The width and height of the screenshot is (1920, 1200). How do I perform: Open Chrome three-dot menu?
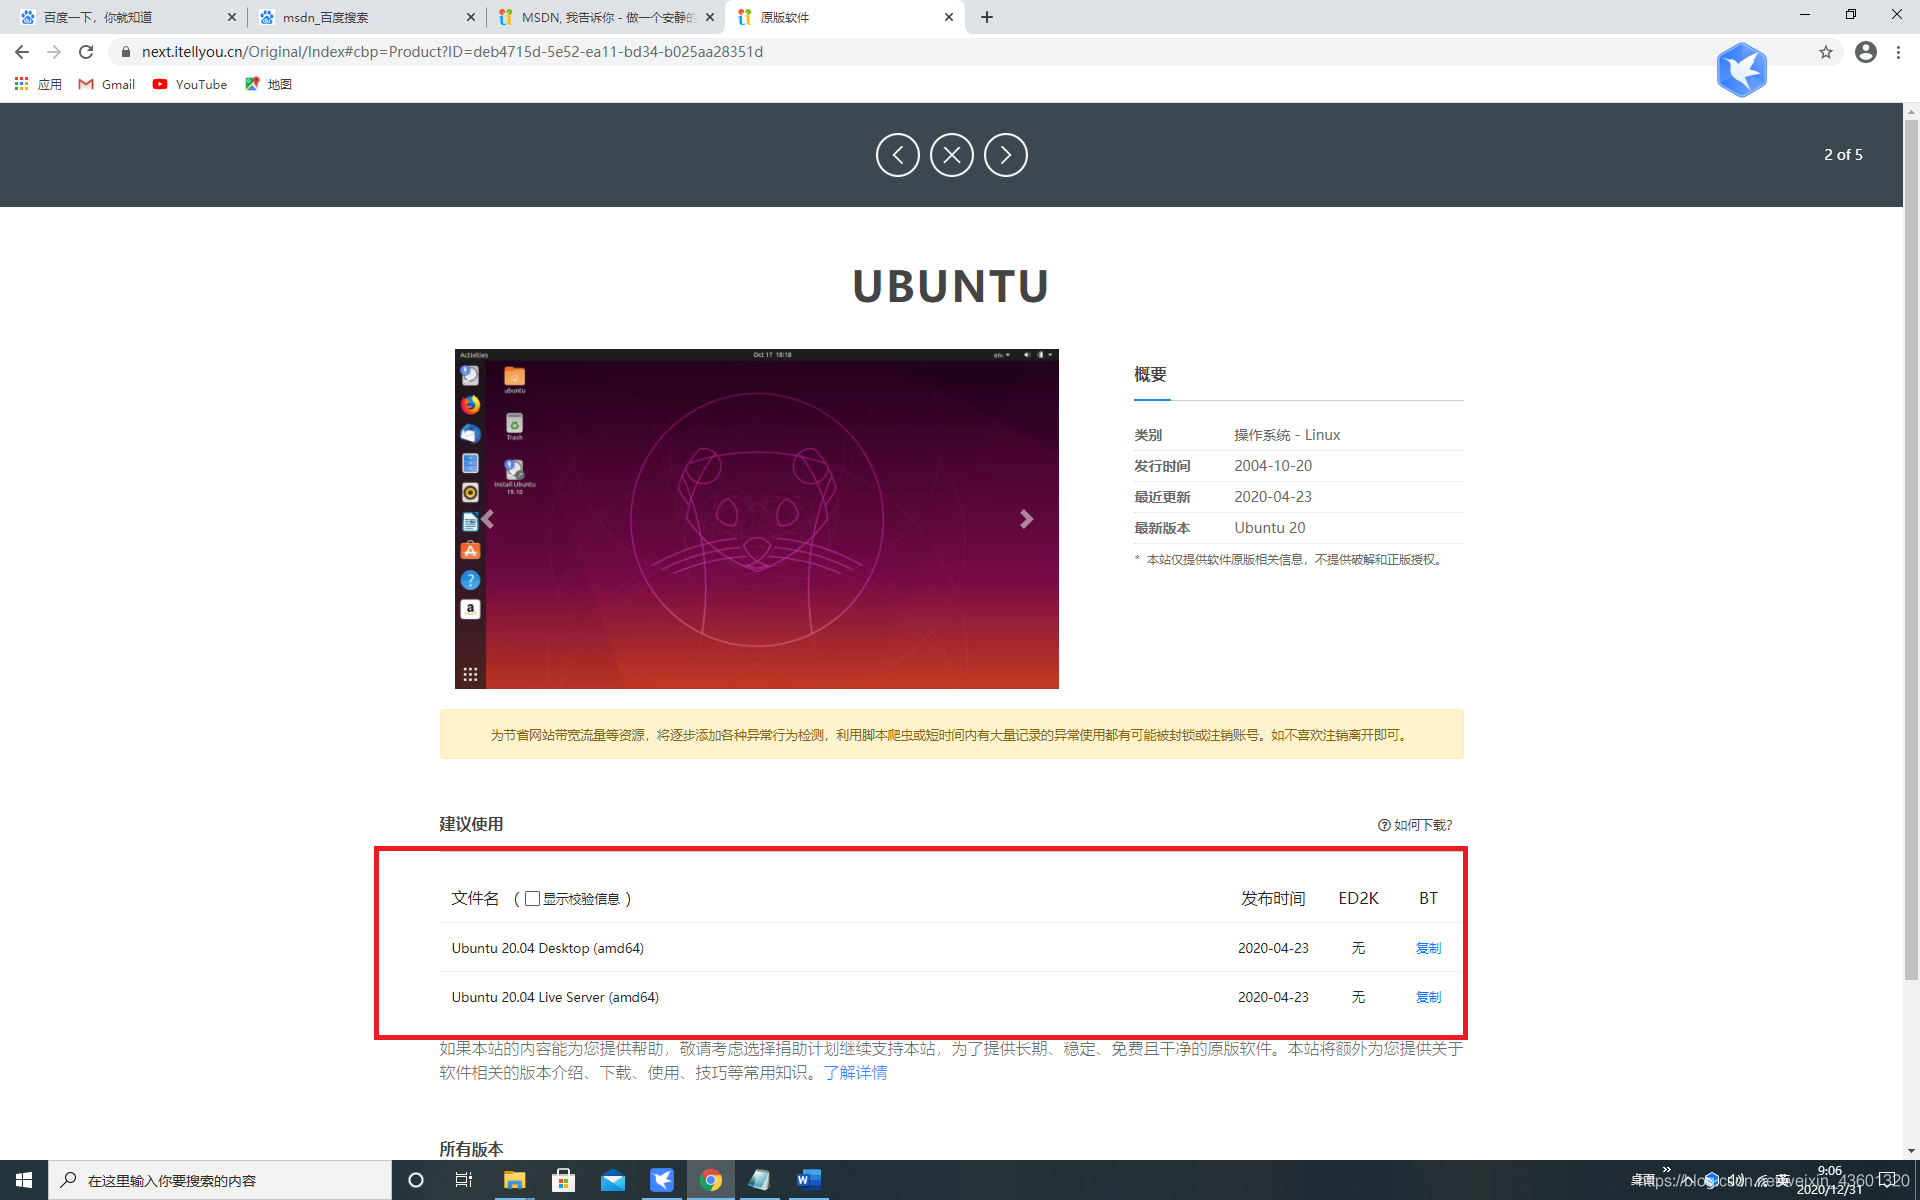[1898, 52]
